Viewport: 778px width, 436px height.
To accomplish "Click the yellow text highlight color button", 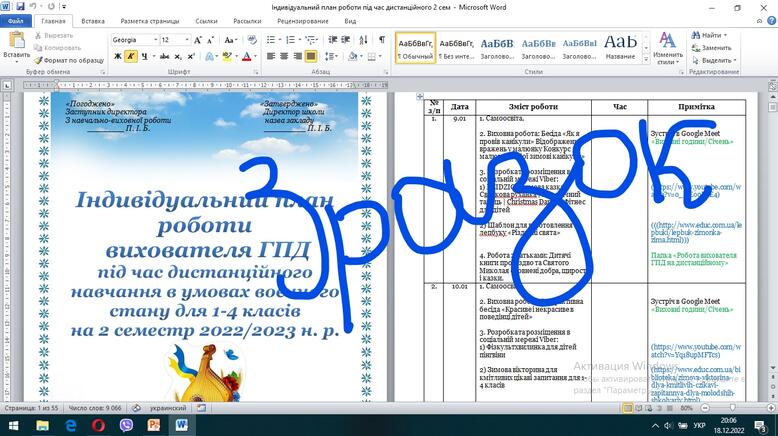I will coord(227,57).
